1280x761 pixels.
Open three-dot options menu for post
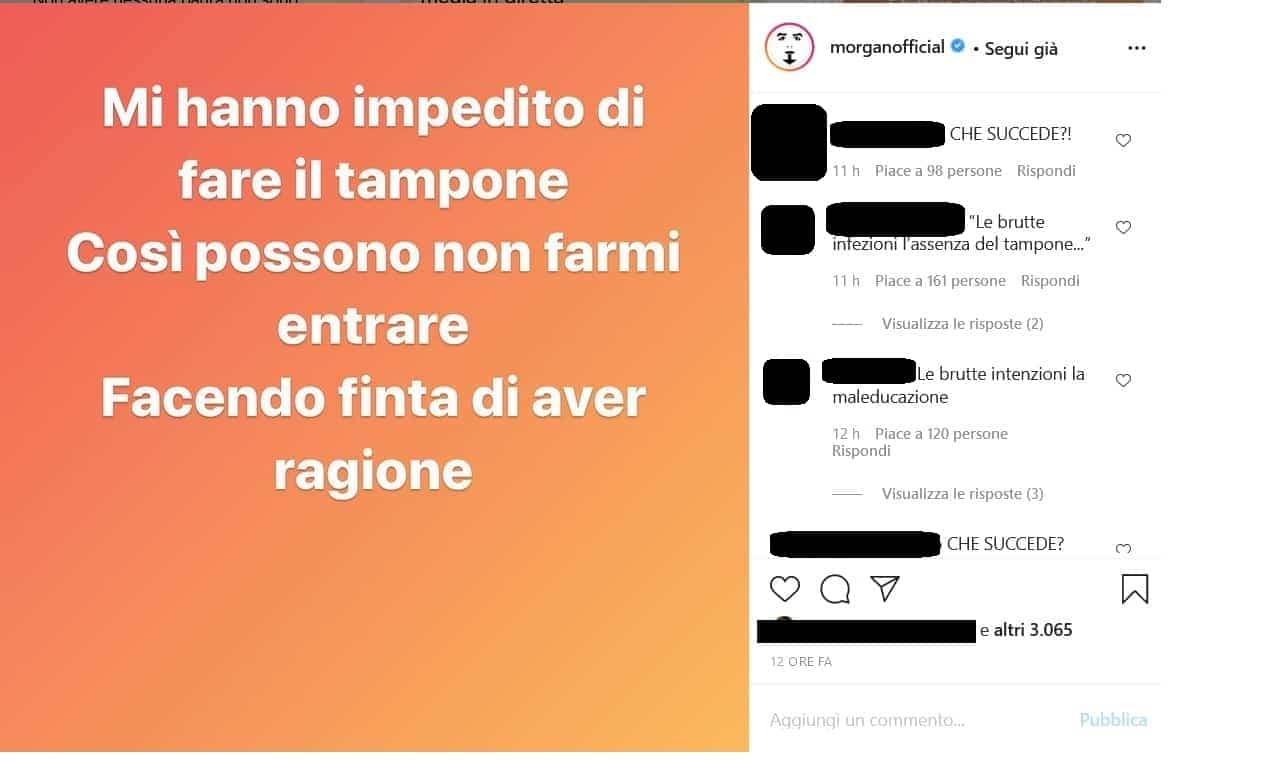(x=1137, y=48)
